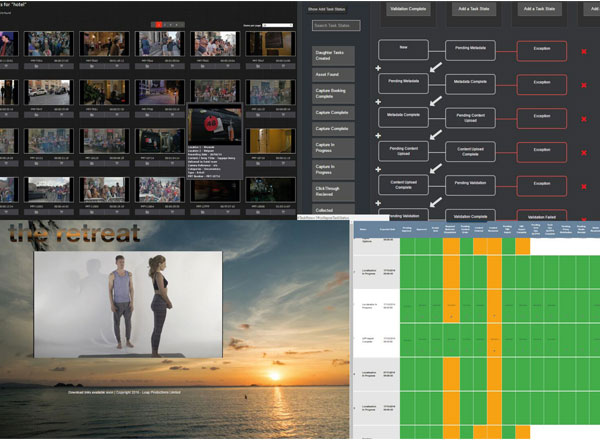Click the Show Add Task Status button

326,9
